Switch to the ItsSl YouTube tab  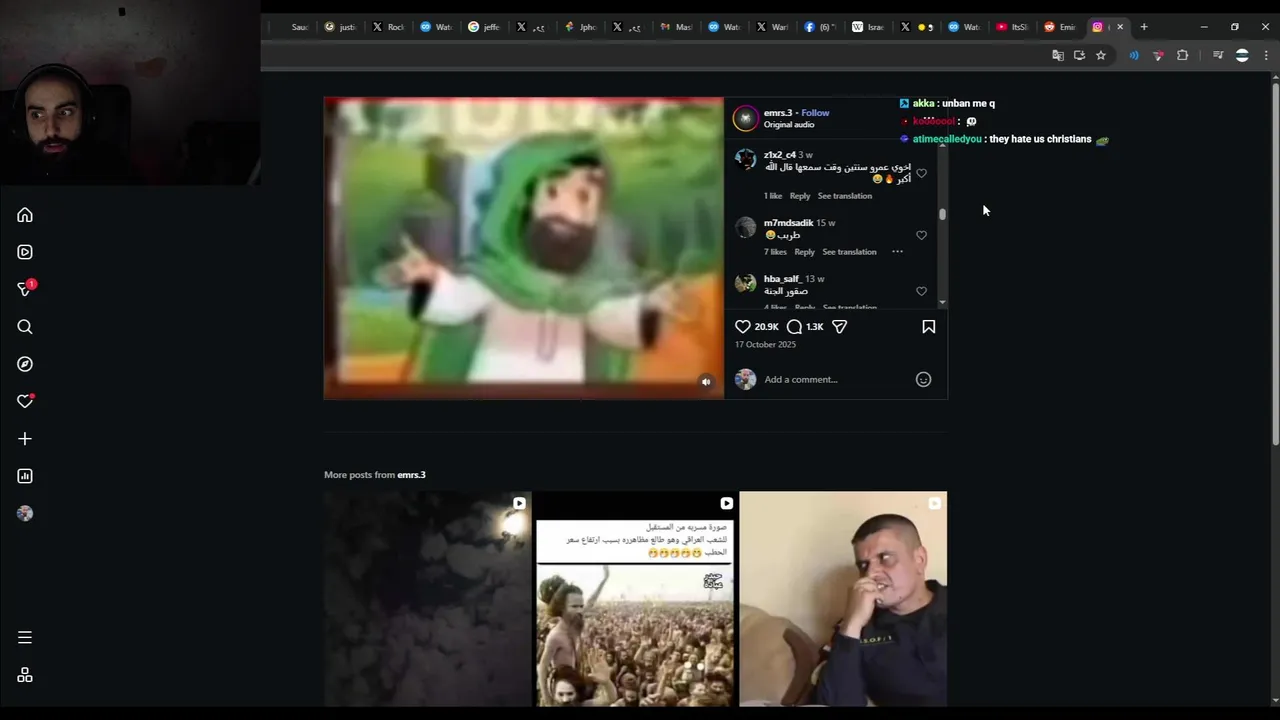[x=1012, y=27]
